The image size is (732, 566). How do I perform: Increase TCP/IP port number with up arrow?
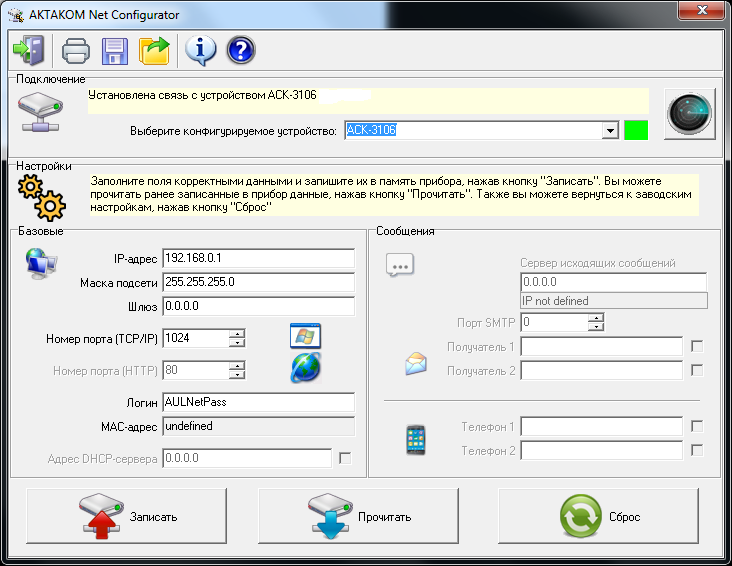pyautogui.click(x=237, y=333)
